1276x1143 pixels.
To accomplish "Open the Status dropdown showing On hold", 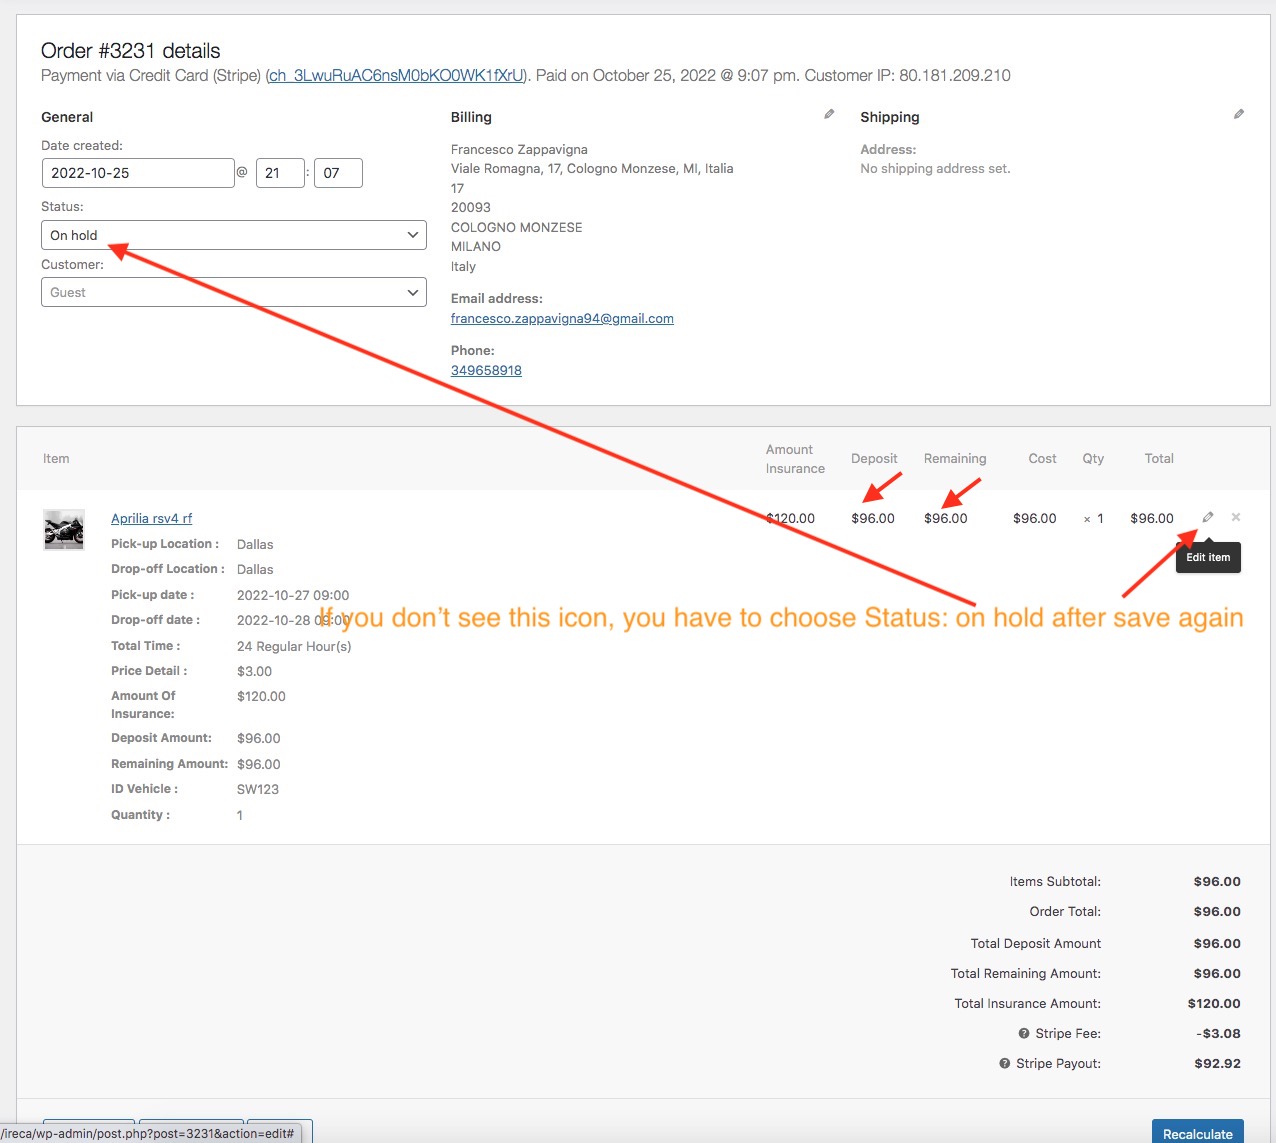I will (233, 235).
